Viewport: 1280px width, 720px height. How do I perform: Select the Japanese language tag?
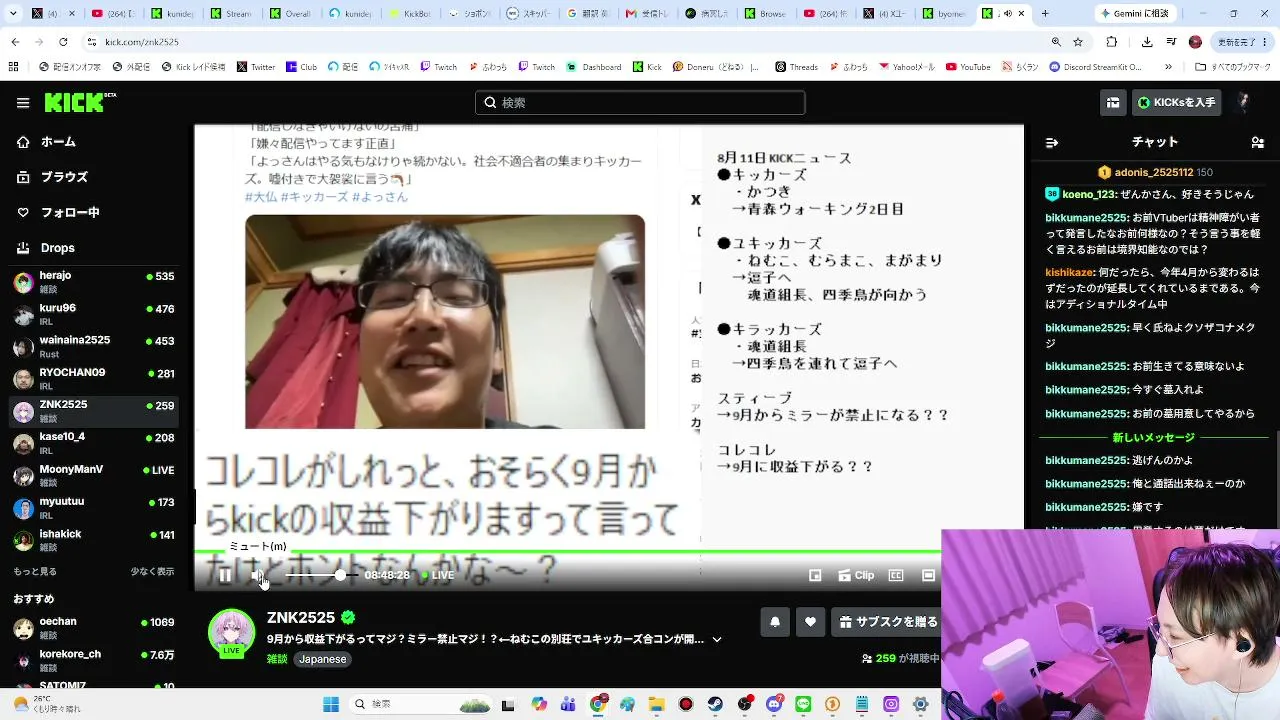[x=323, y=659]
